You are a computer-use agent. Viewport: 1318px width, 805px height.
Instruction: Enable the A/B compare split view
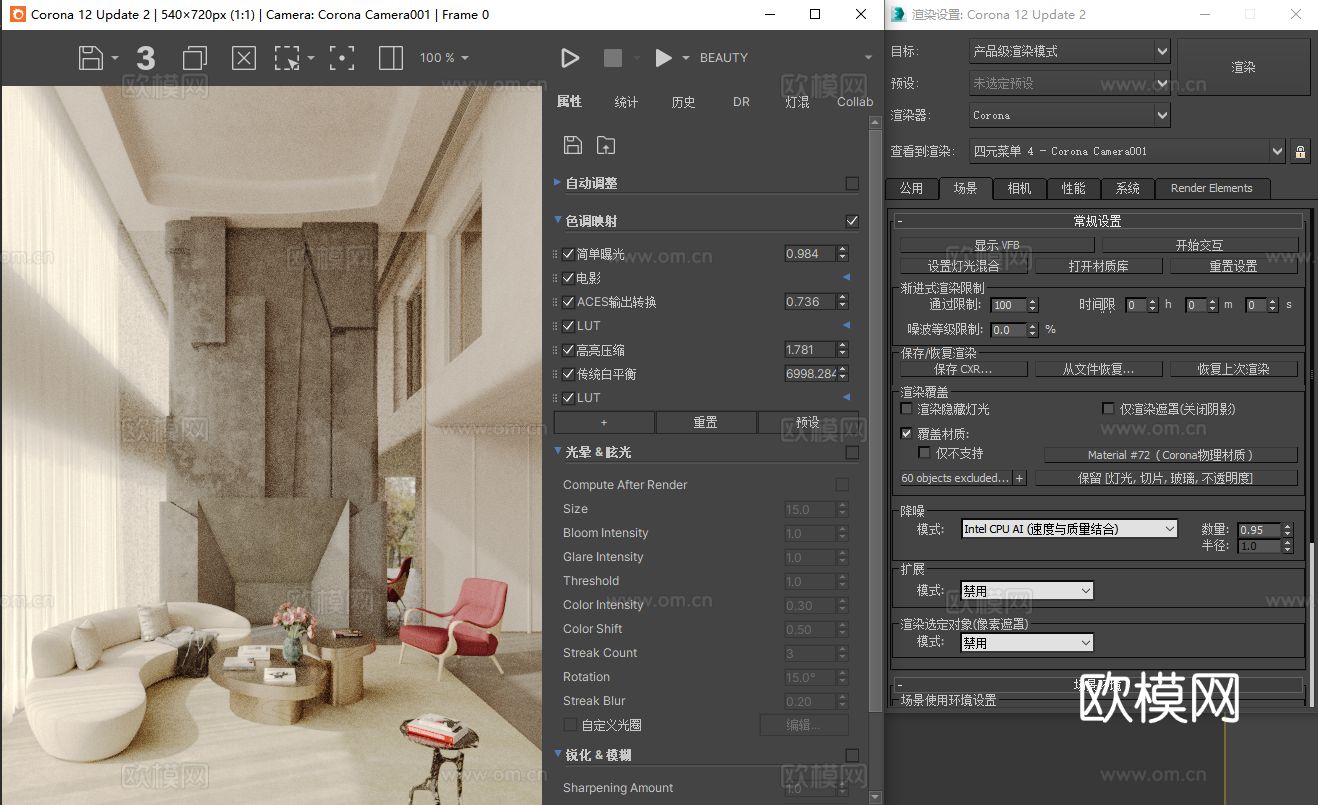pos(390,57)
